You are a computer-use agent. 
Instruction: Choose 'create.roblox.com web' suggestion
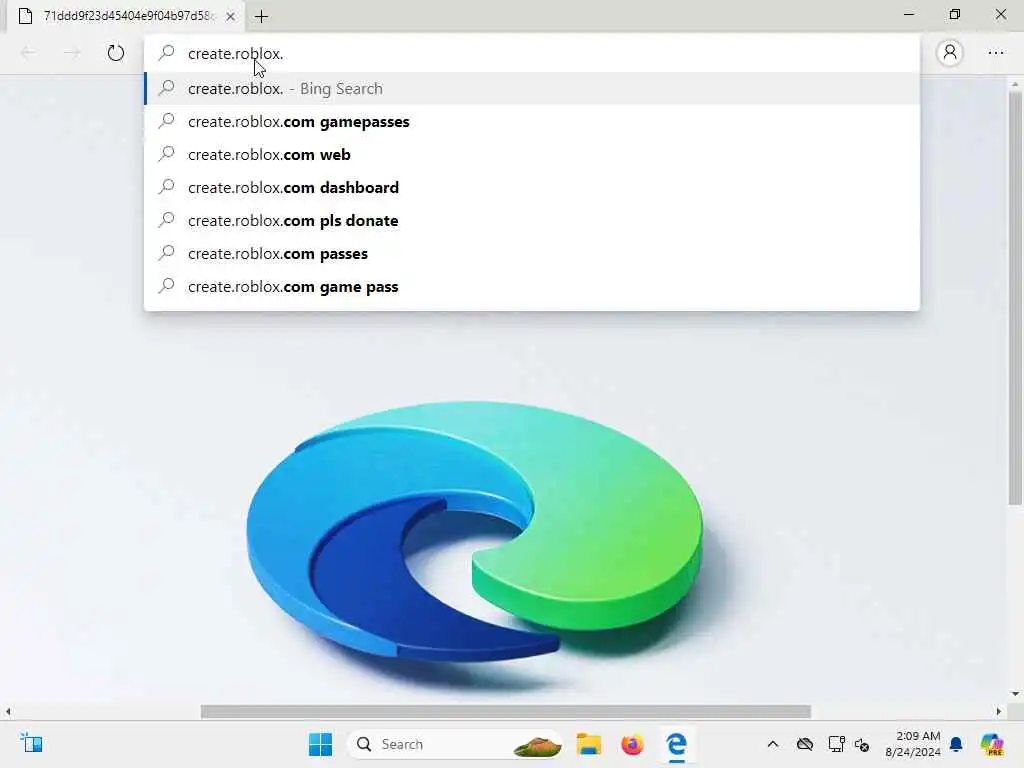pyautogui.click(x=532, y=155)
